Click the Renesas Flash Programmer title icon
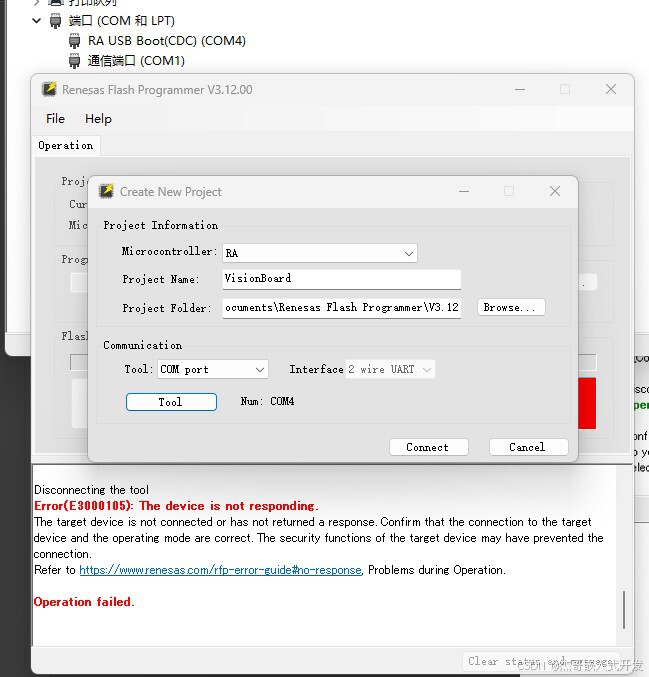The height and width of the screenshot is (677, 649). click(49, 89)
